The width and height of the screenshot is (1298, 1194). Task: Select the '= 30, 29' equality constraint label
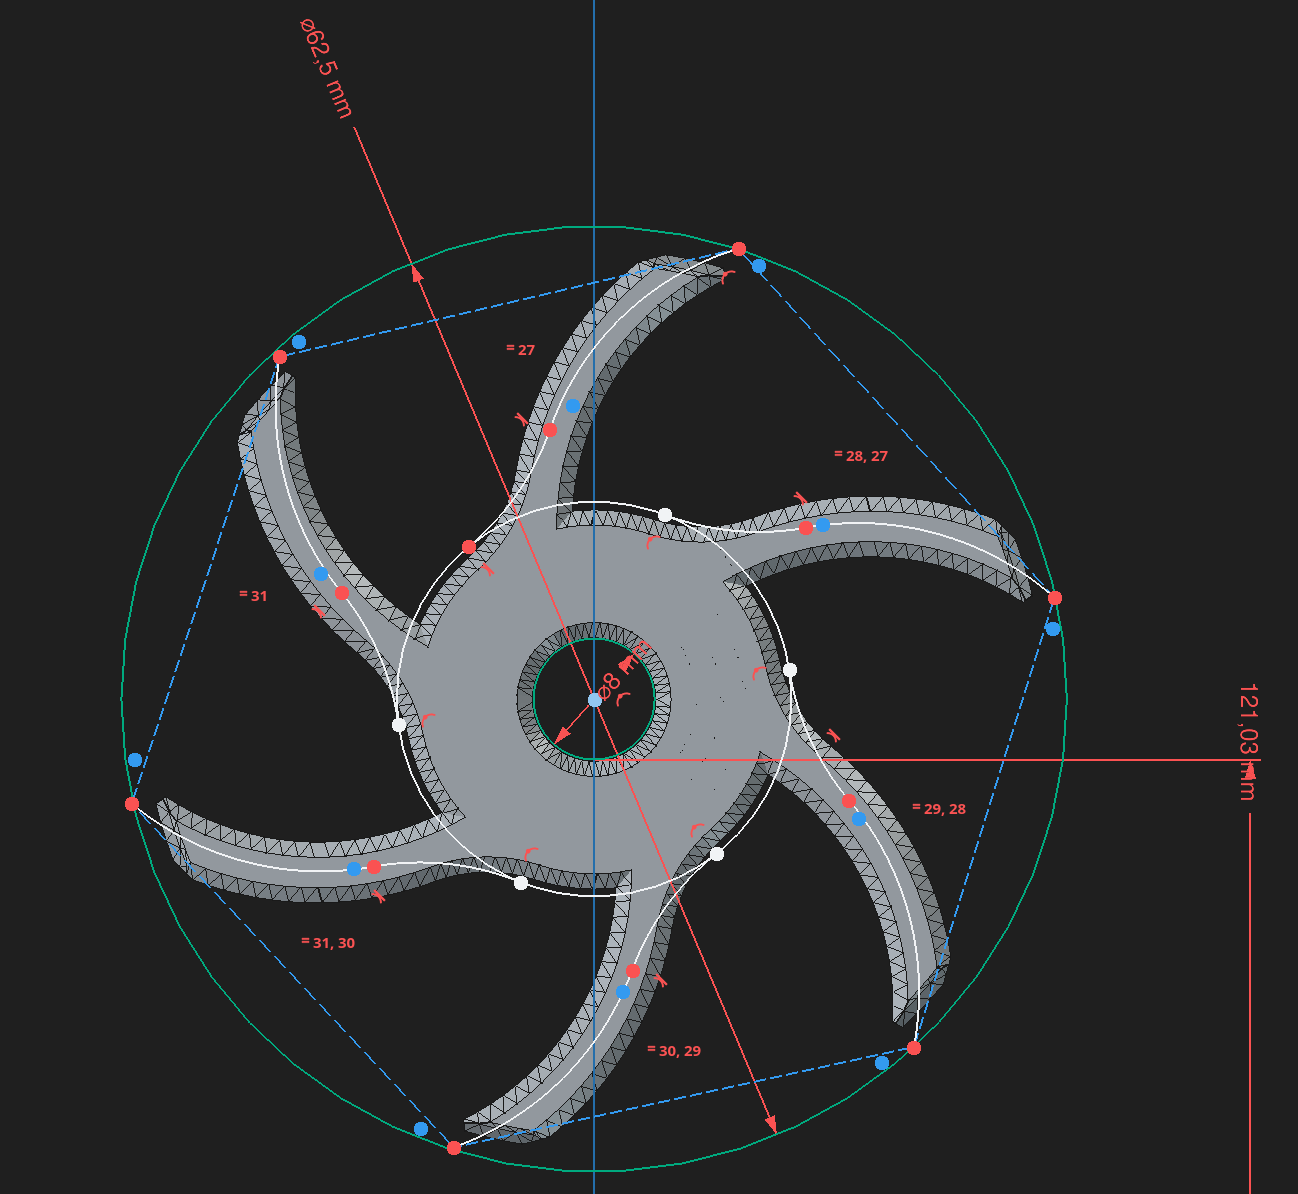(x=674, y=1051)
